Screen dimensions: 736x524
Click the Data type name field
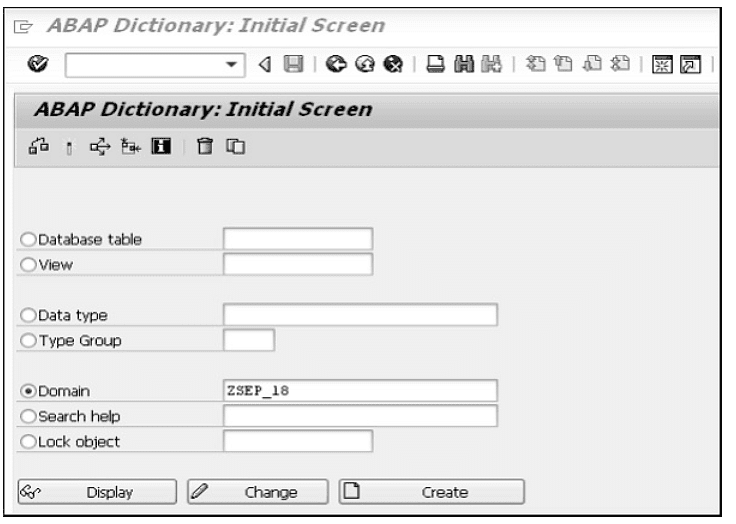(360, 315)
